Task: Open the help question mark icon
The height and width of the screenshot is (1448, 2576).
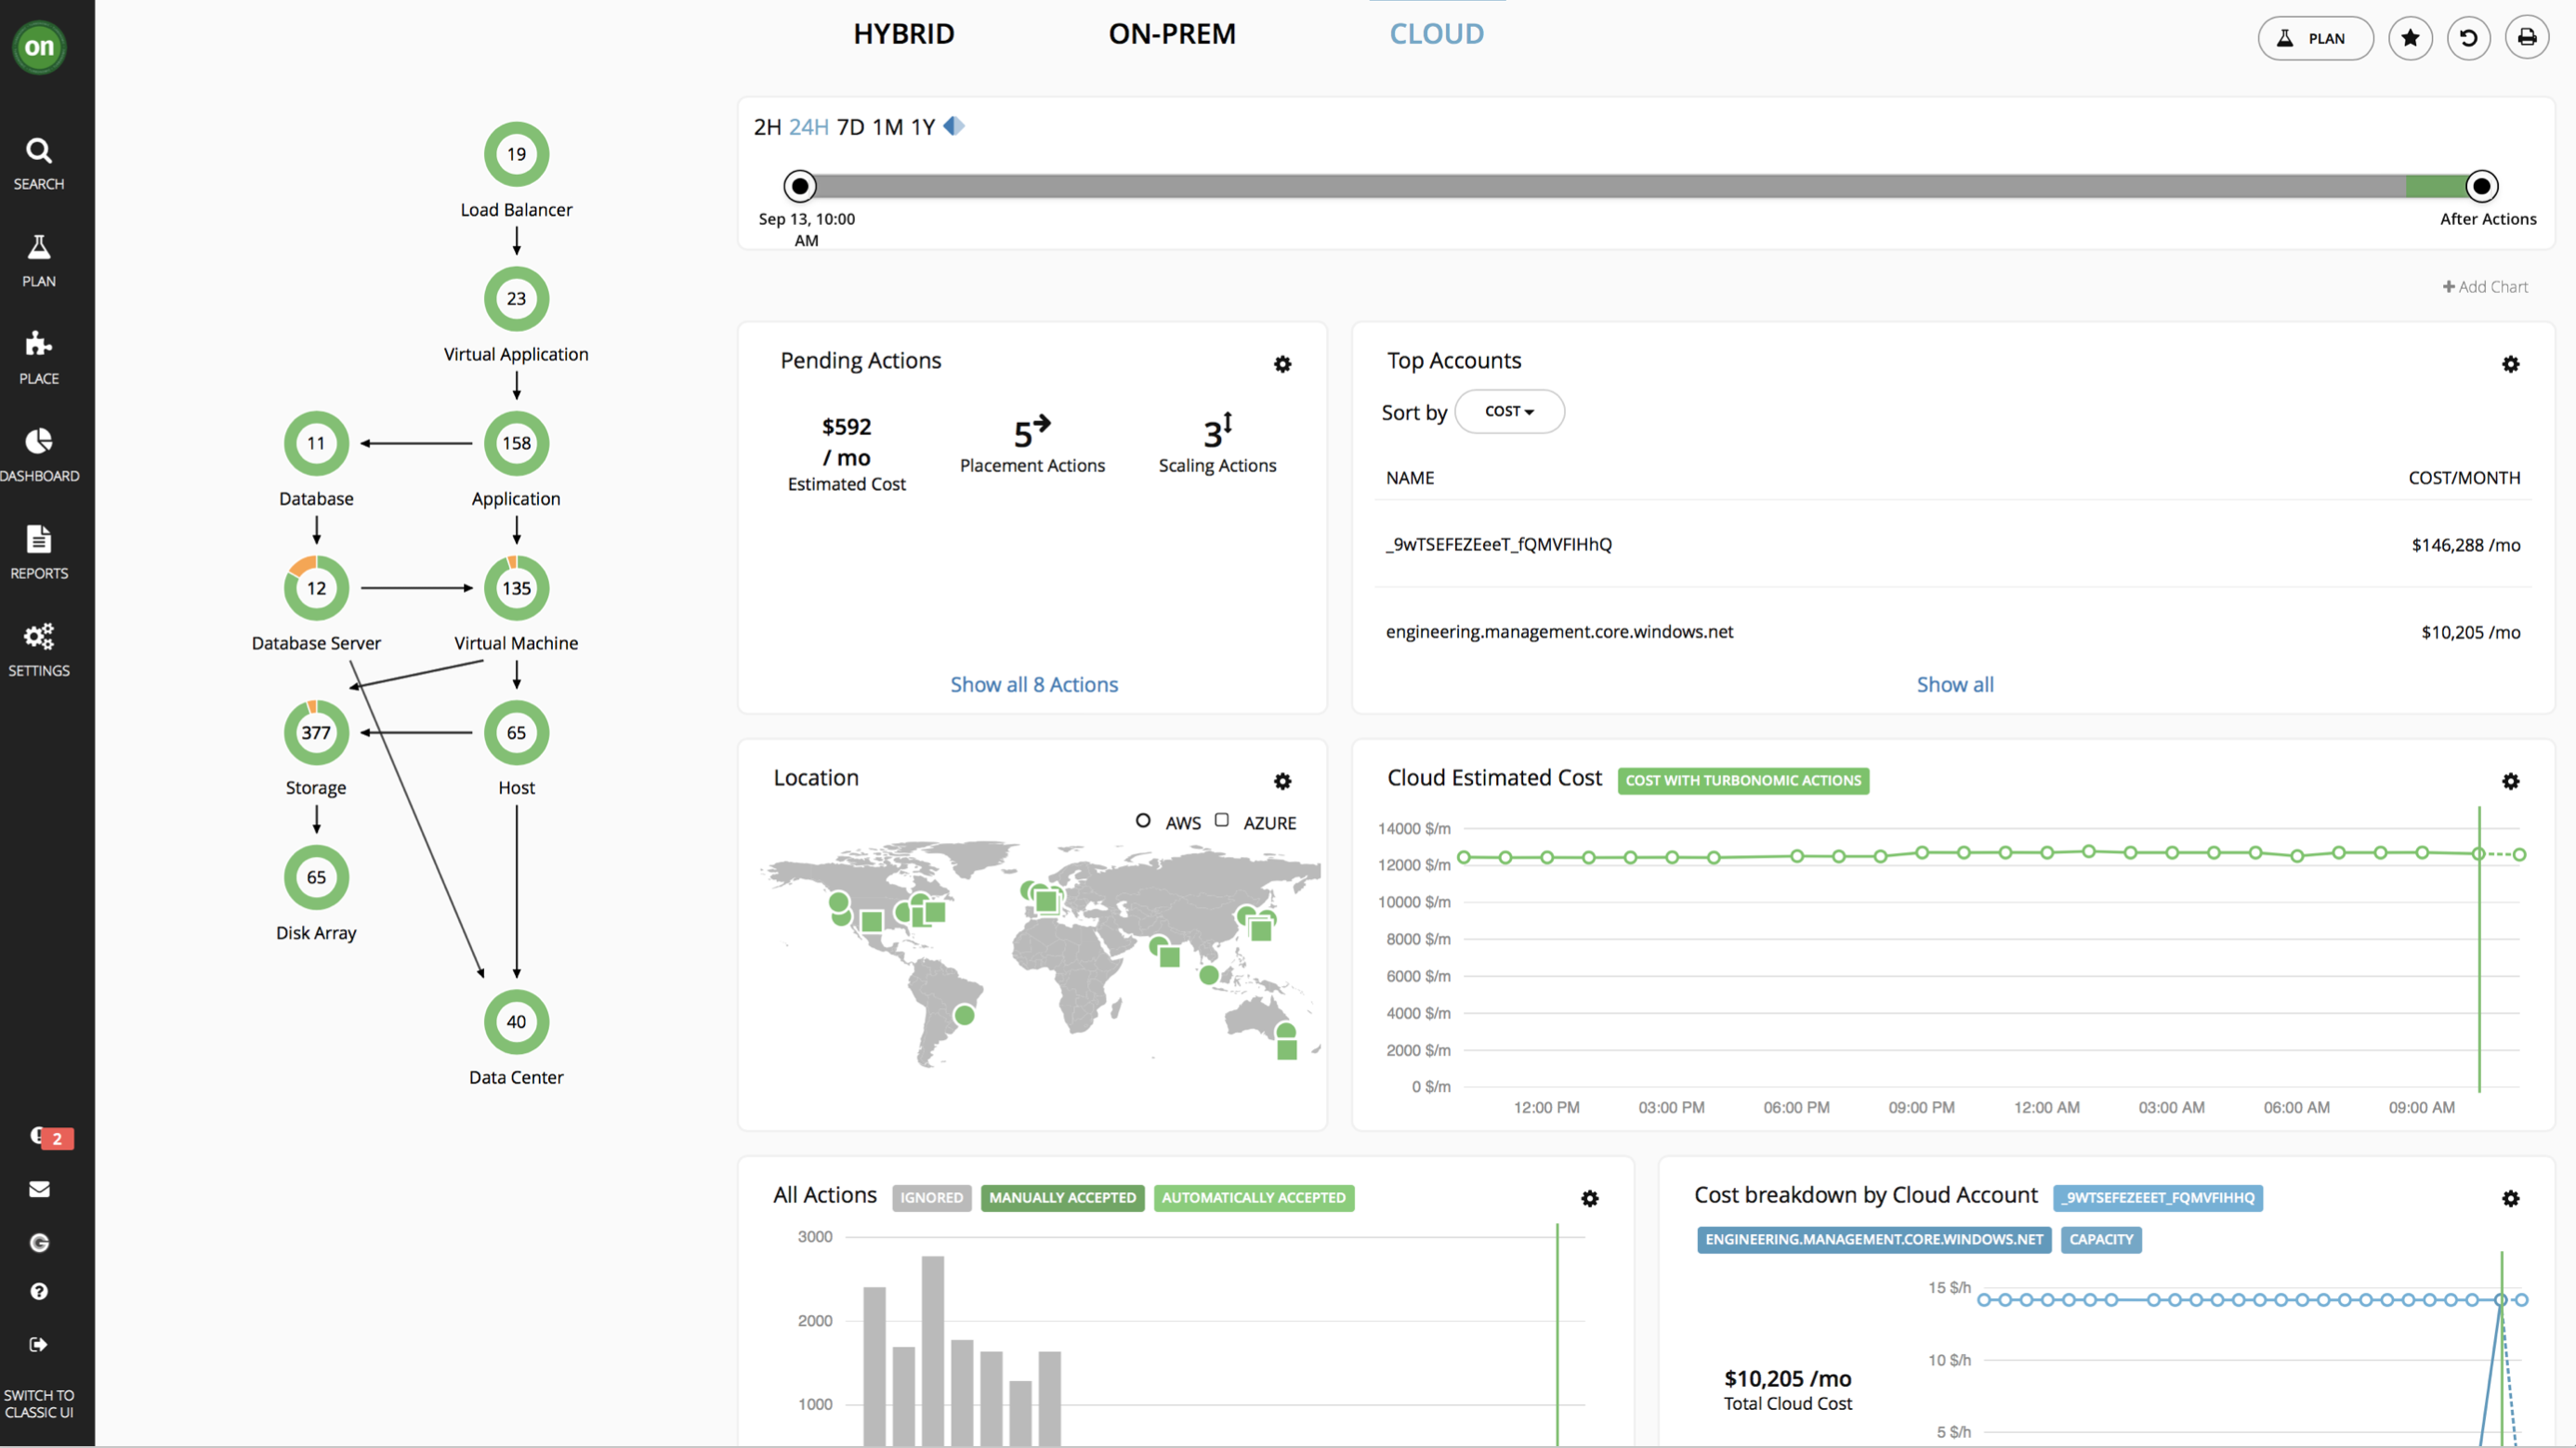Action: click(39, 1291)
